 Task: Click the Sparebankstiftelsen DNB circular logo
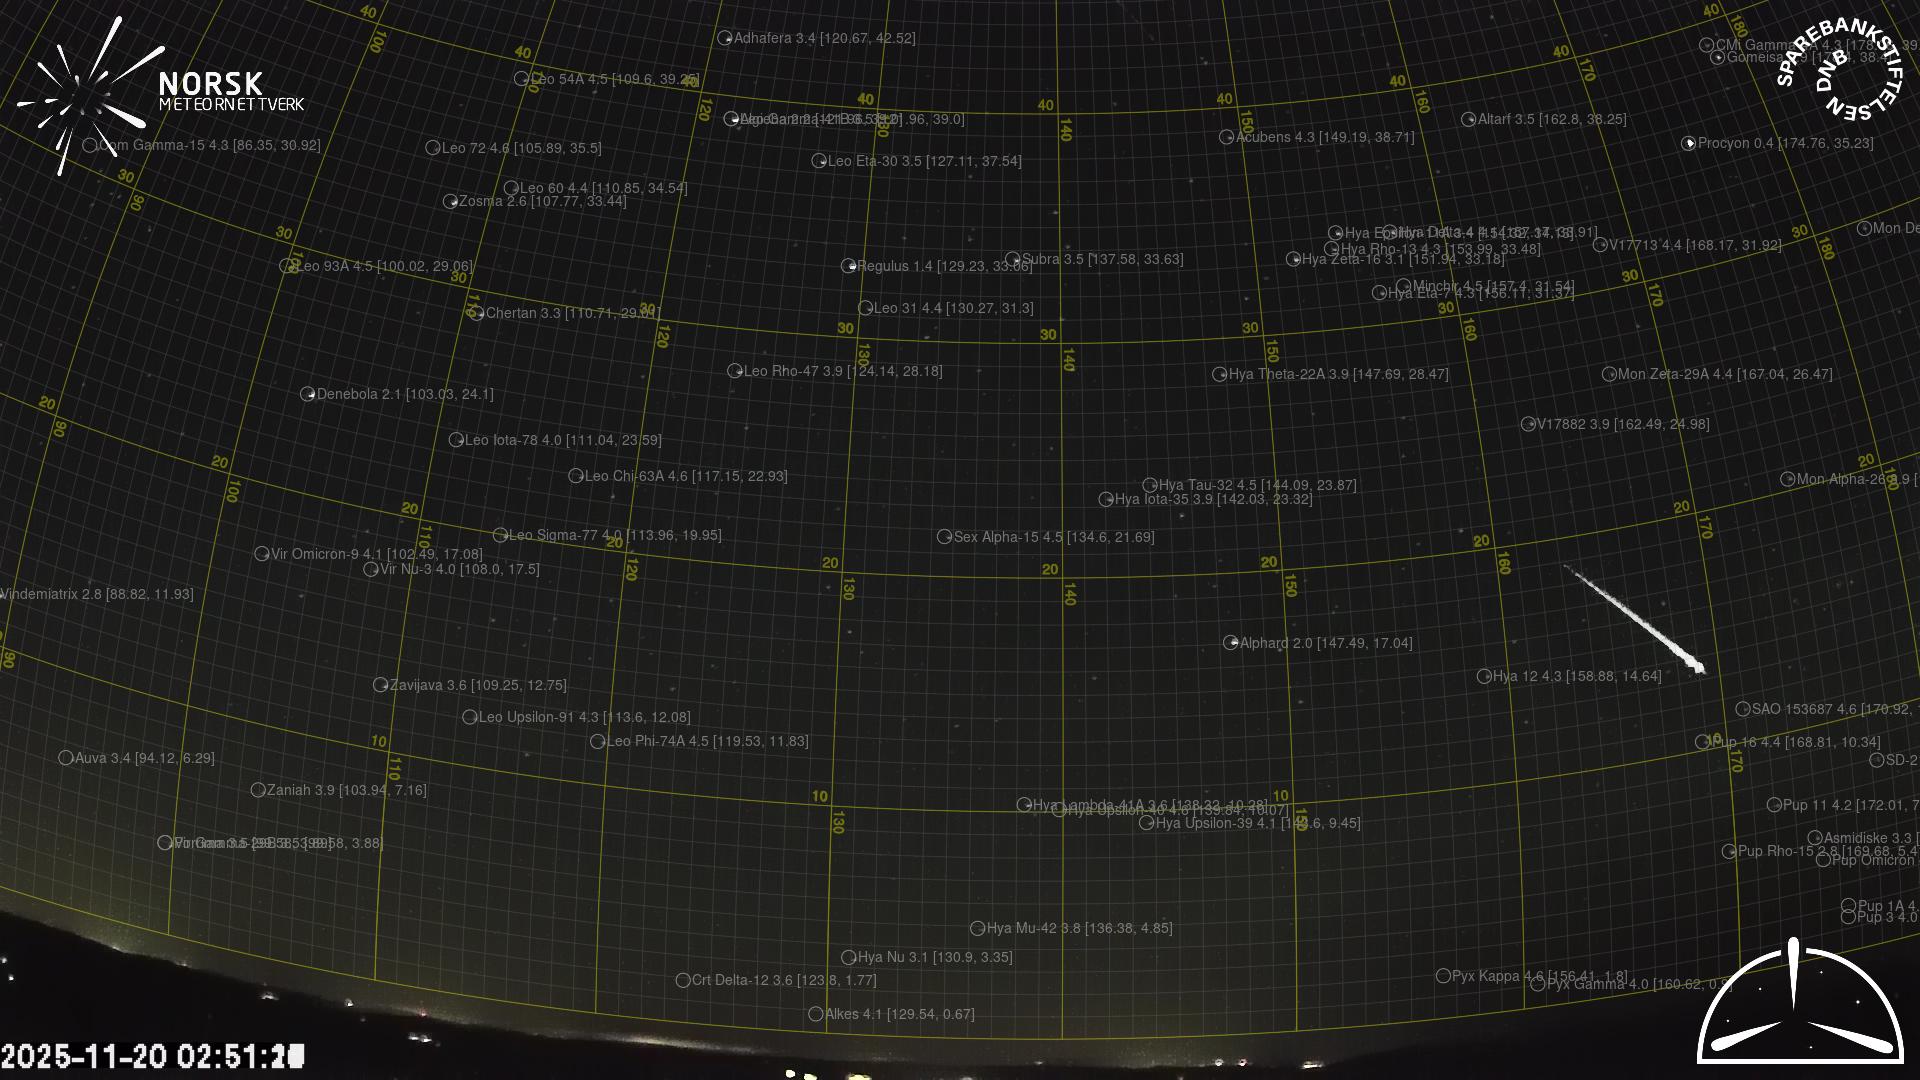[1839, 68]
